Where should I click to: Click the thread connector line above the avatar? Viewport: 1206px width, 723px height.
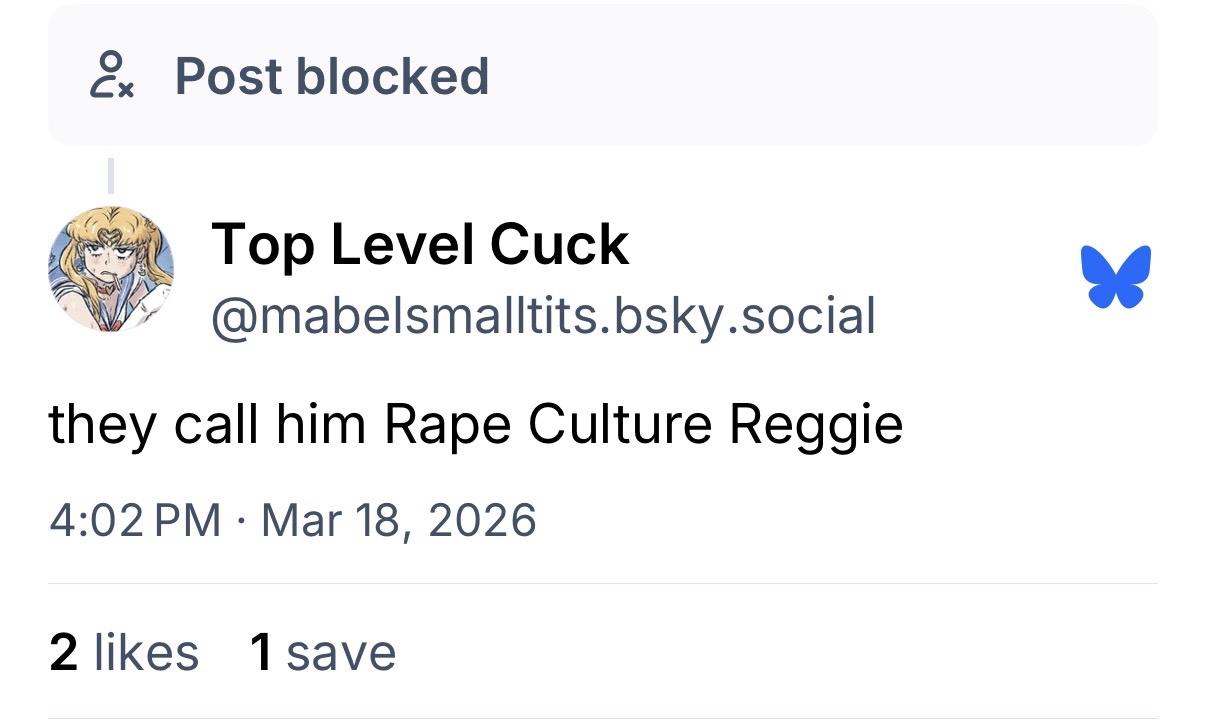[111, 175]
